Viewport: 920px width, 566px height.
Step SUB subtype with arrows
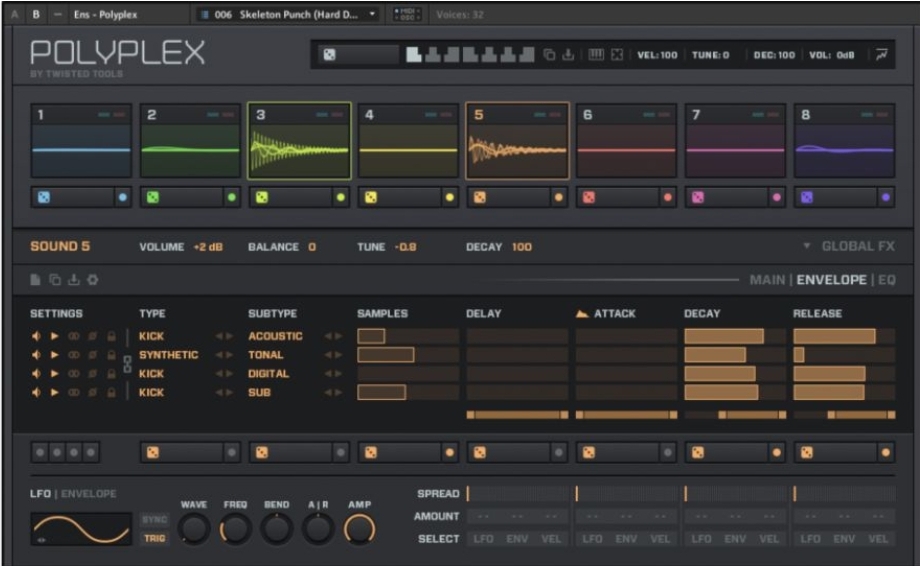tap(333, 392)
